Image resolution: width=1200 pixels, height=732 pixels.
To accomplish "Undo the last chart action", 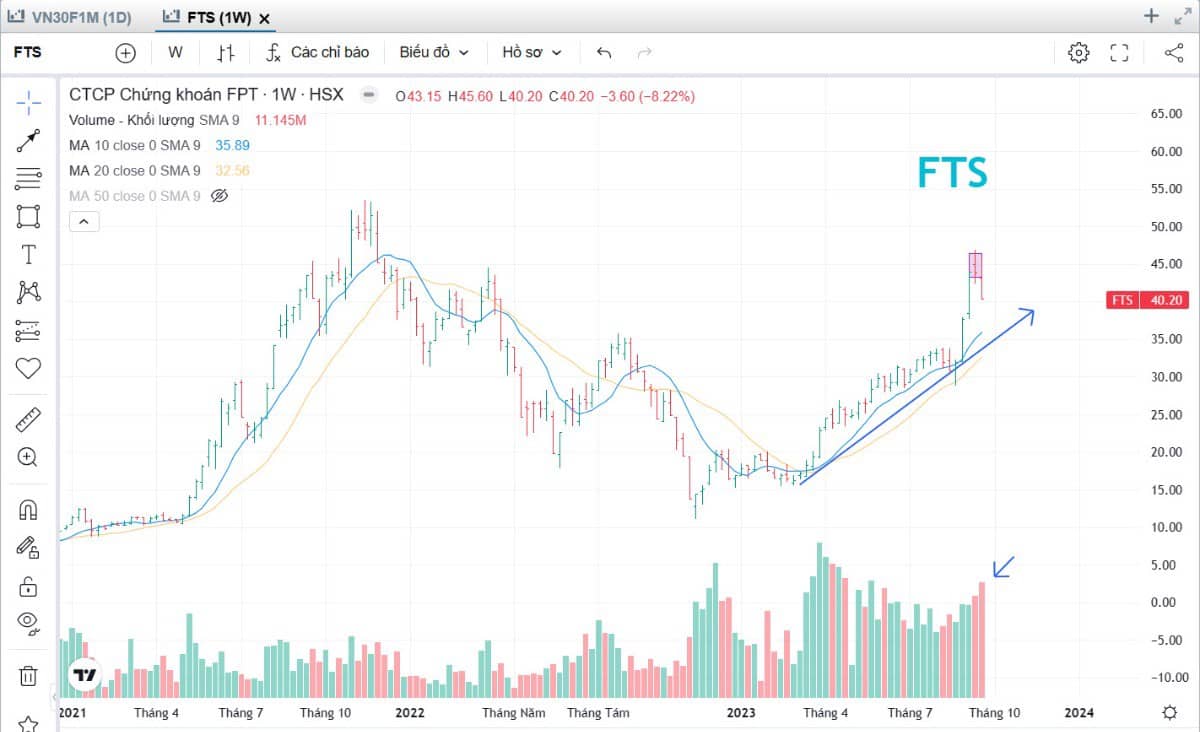I will [x=603, y=53].
